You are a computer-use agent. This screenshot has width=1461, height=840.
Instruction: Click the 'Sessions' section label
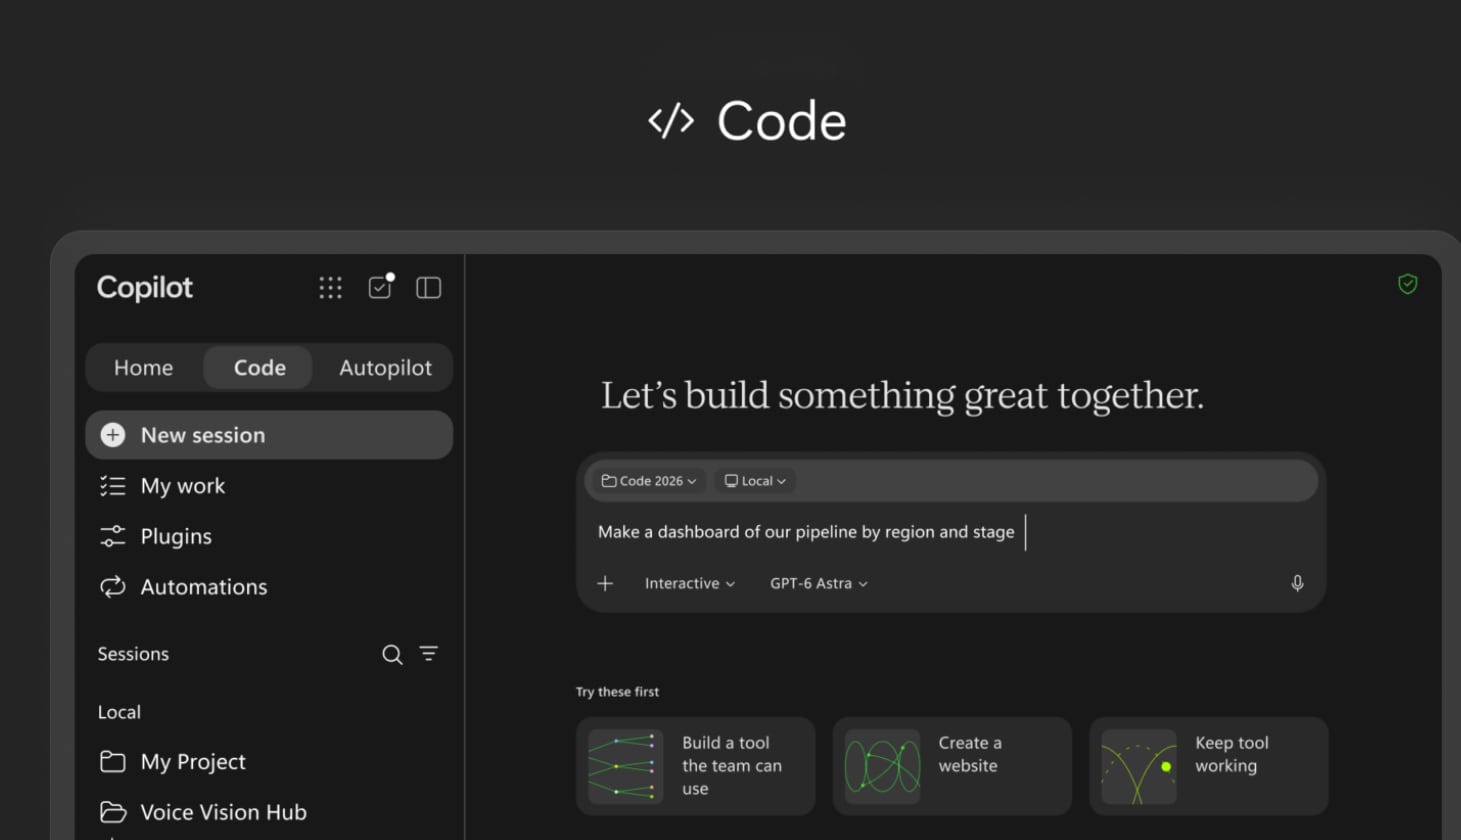[x=133, y=654]
